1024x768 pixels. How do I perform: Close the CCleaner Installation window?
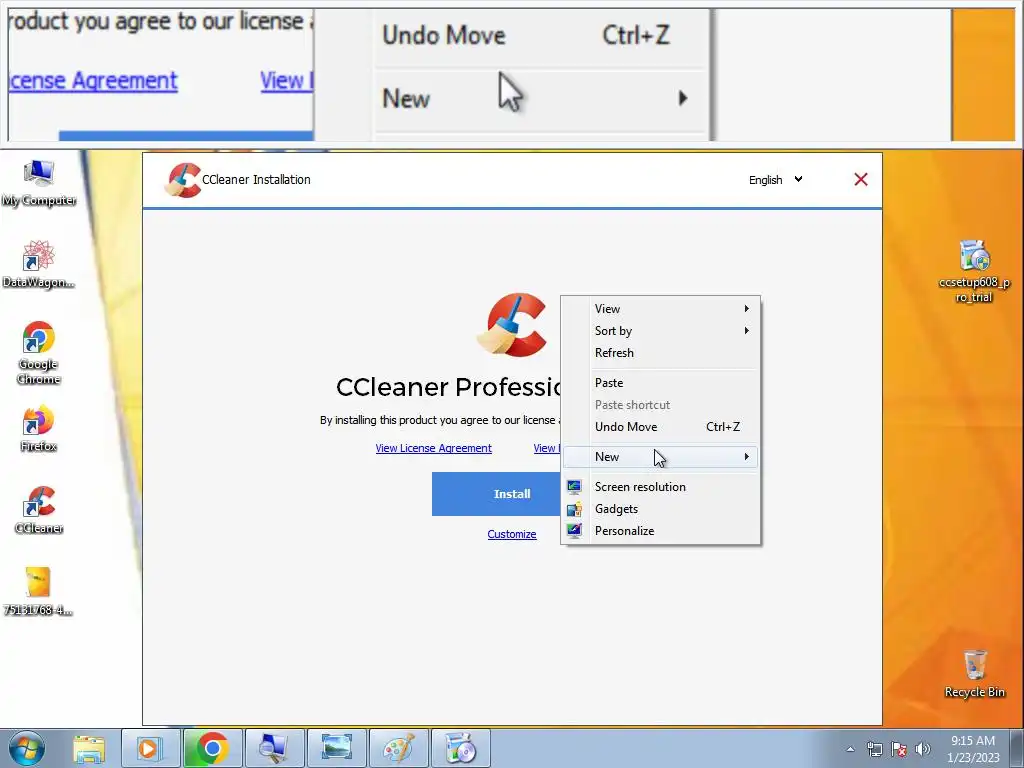861,180
